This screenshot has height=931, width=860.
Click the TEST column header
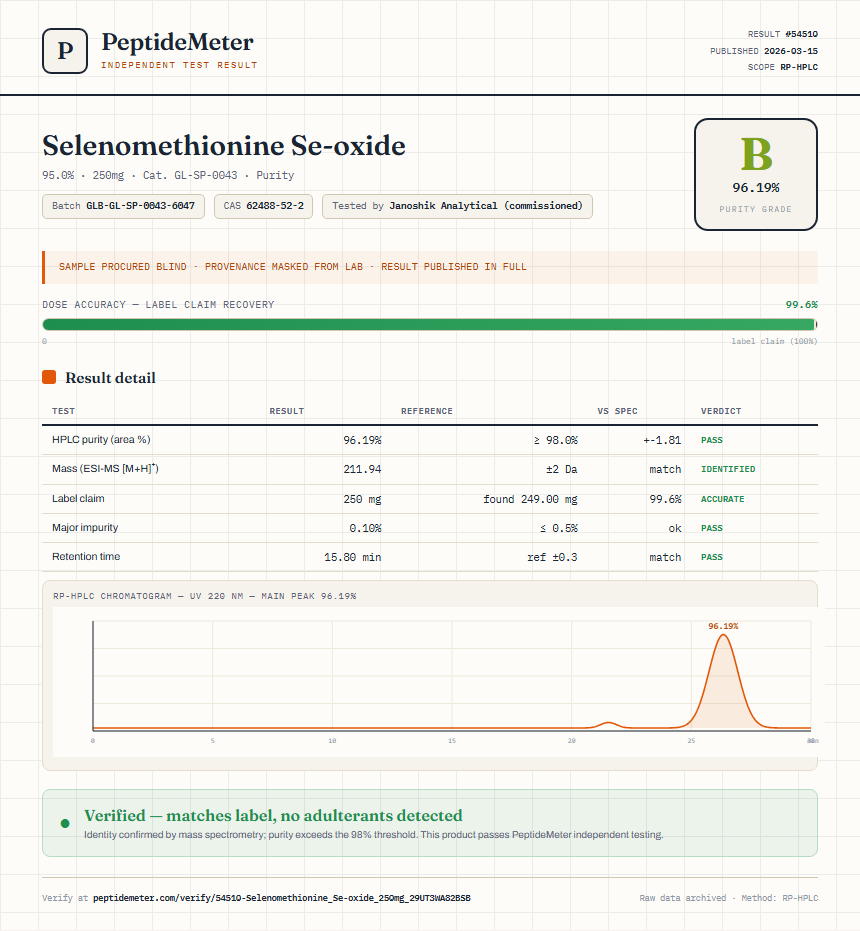click(64, 411)
